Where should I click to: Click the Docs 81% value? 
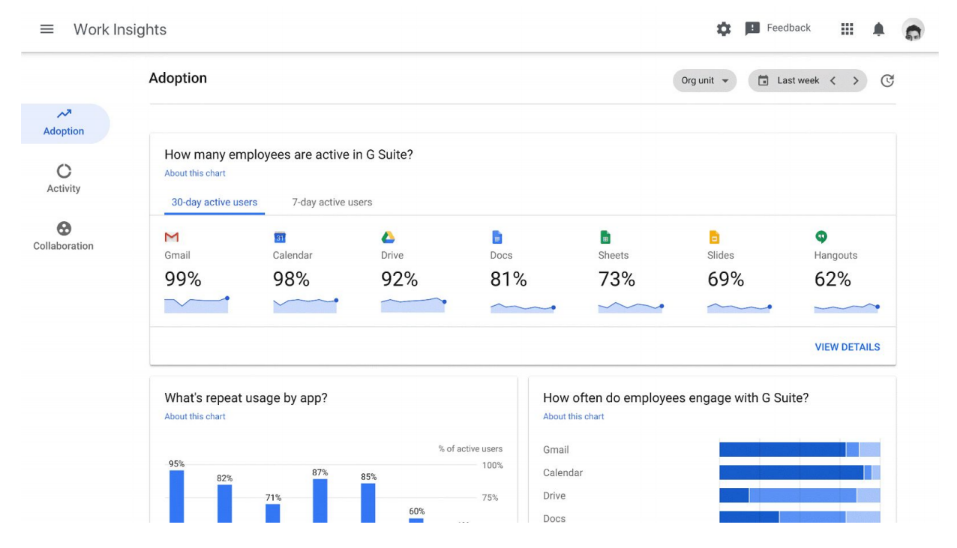pos(508,279)
